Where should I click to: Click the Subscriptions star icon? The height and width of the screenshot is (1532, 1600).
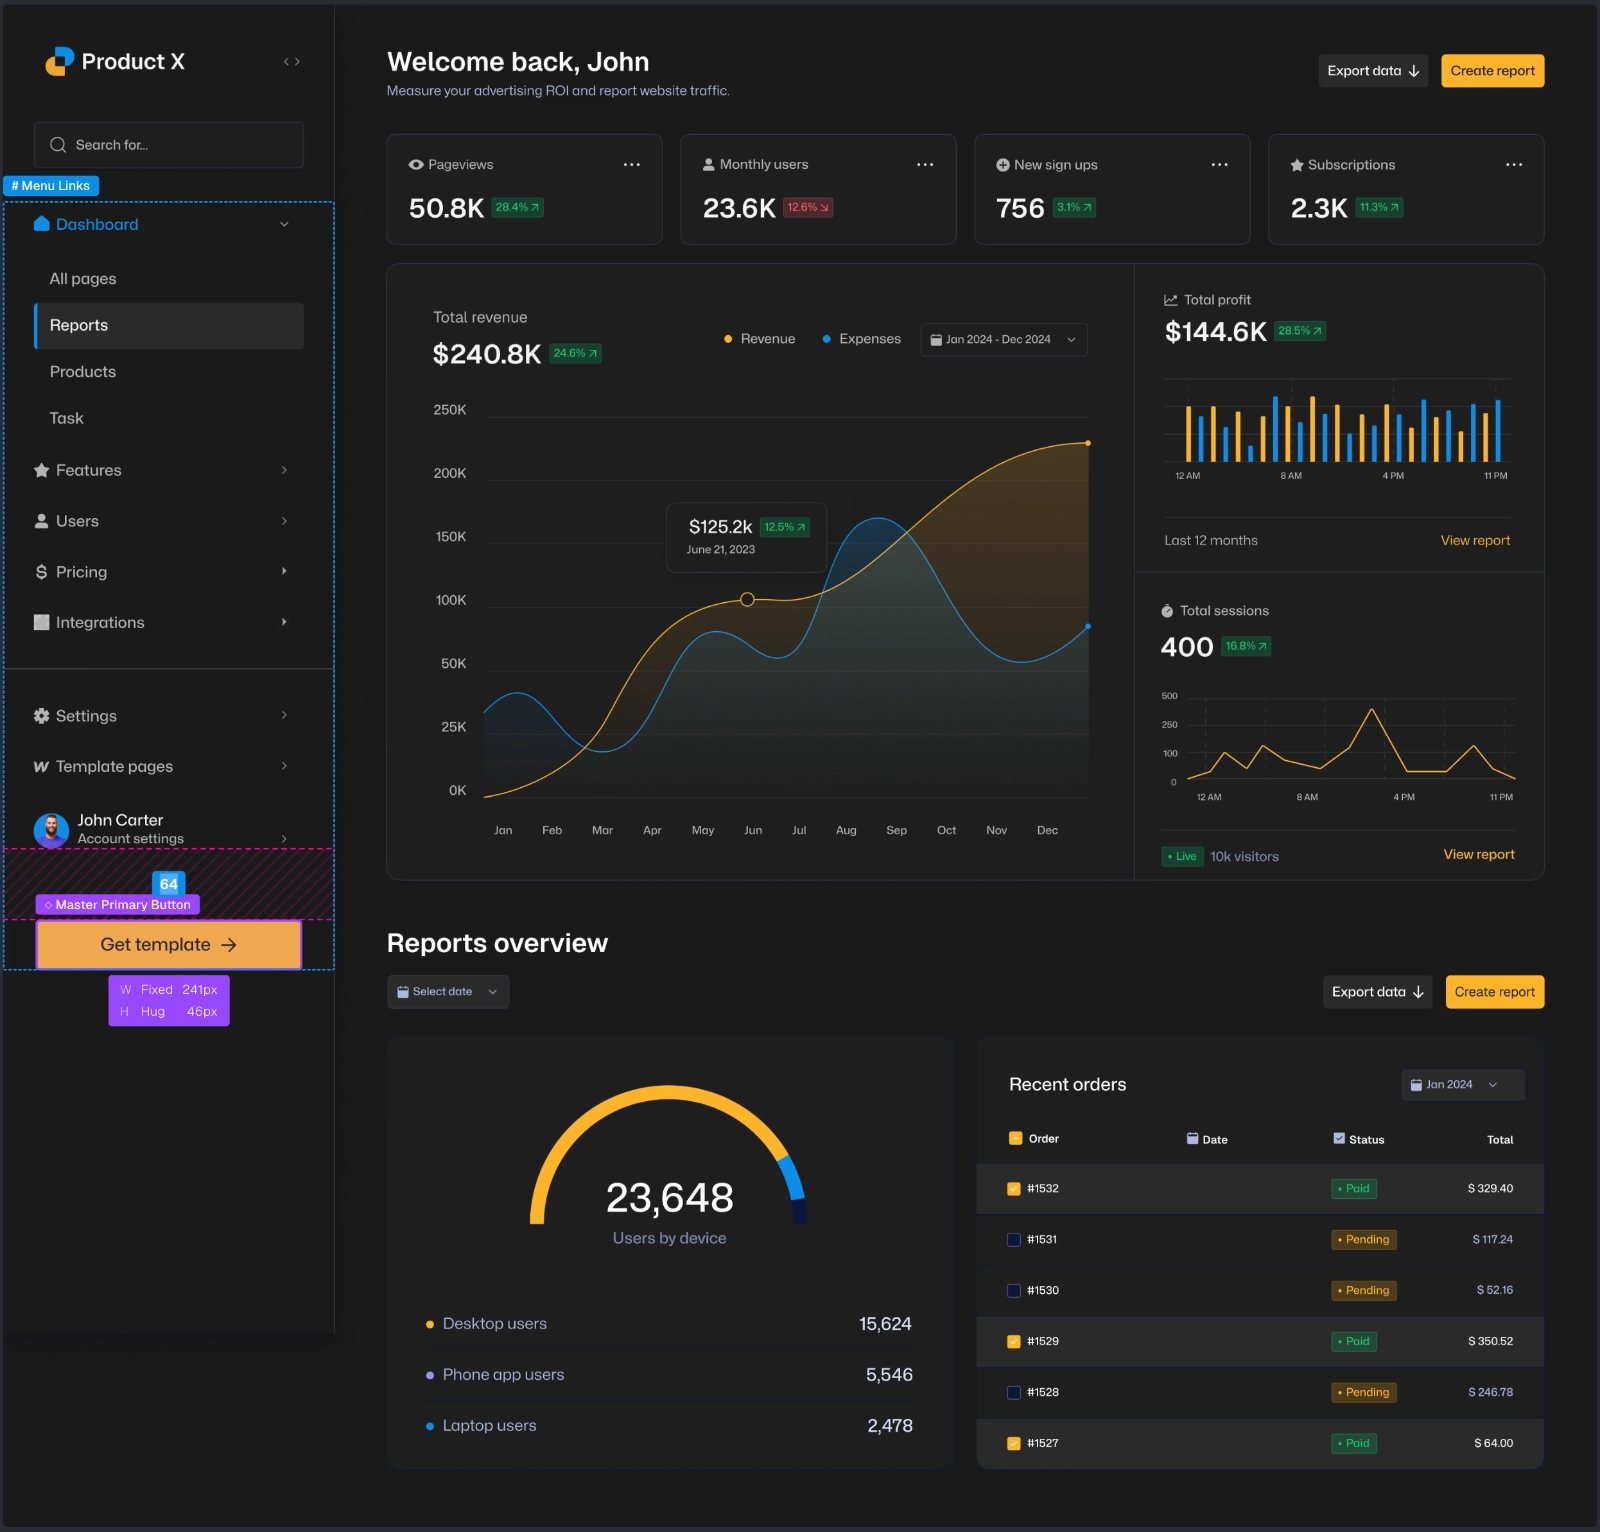pos(1297,165)
